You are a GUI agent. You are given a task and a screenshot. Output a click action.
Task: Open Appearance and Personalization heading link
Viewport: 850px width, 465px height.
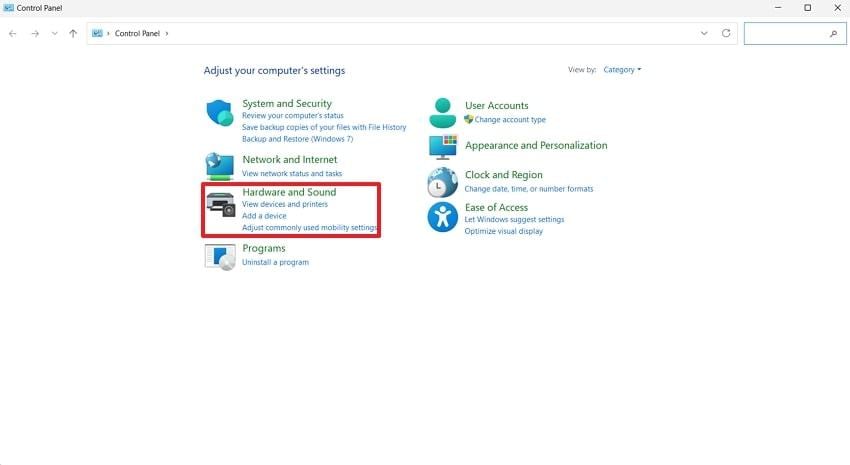536,145
